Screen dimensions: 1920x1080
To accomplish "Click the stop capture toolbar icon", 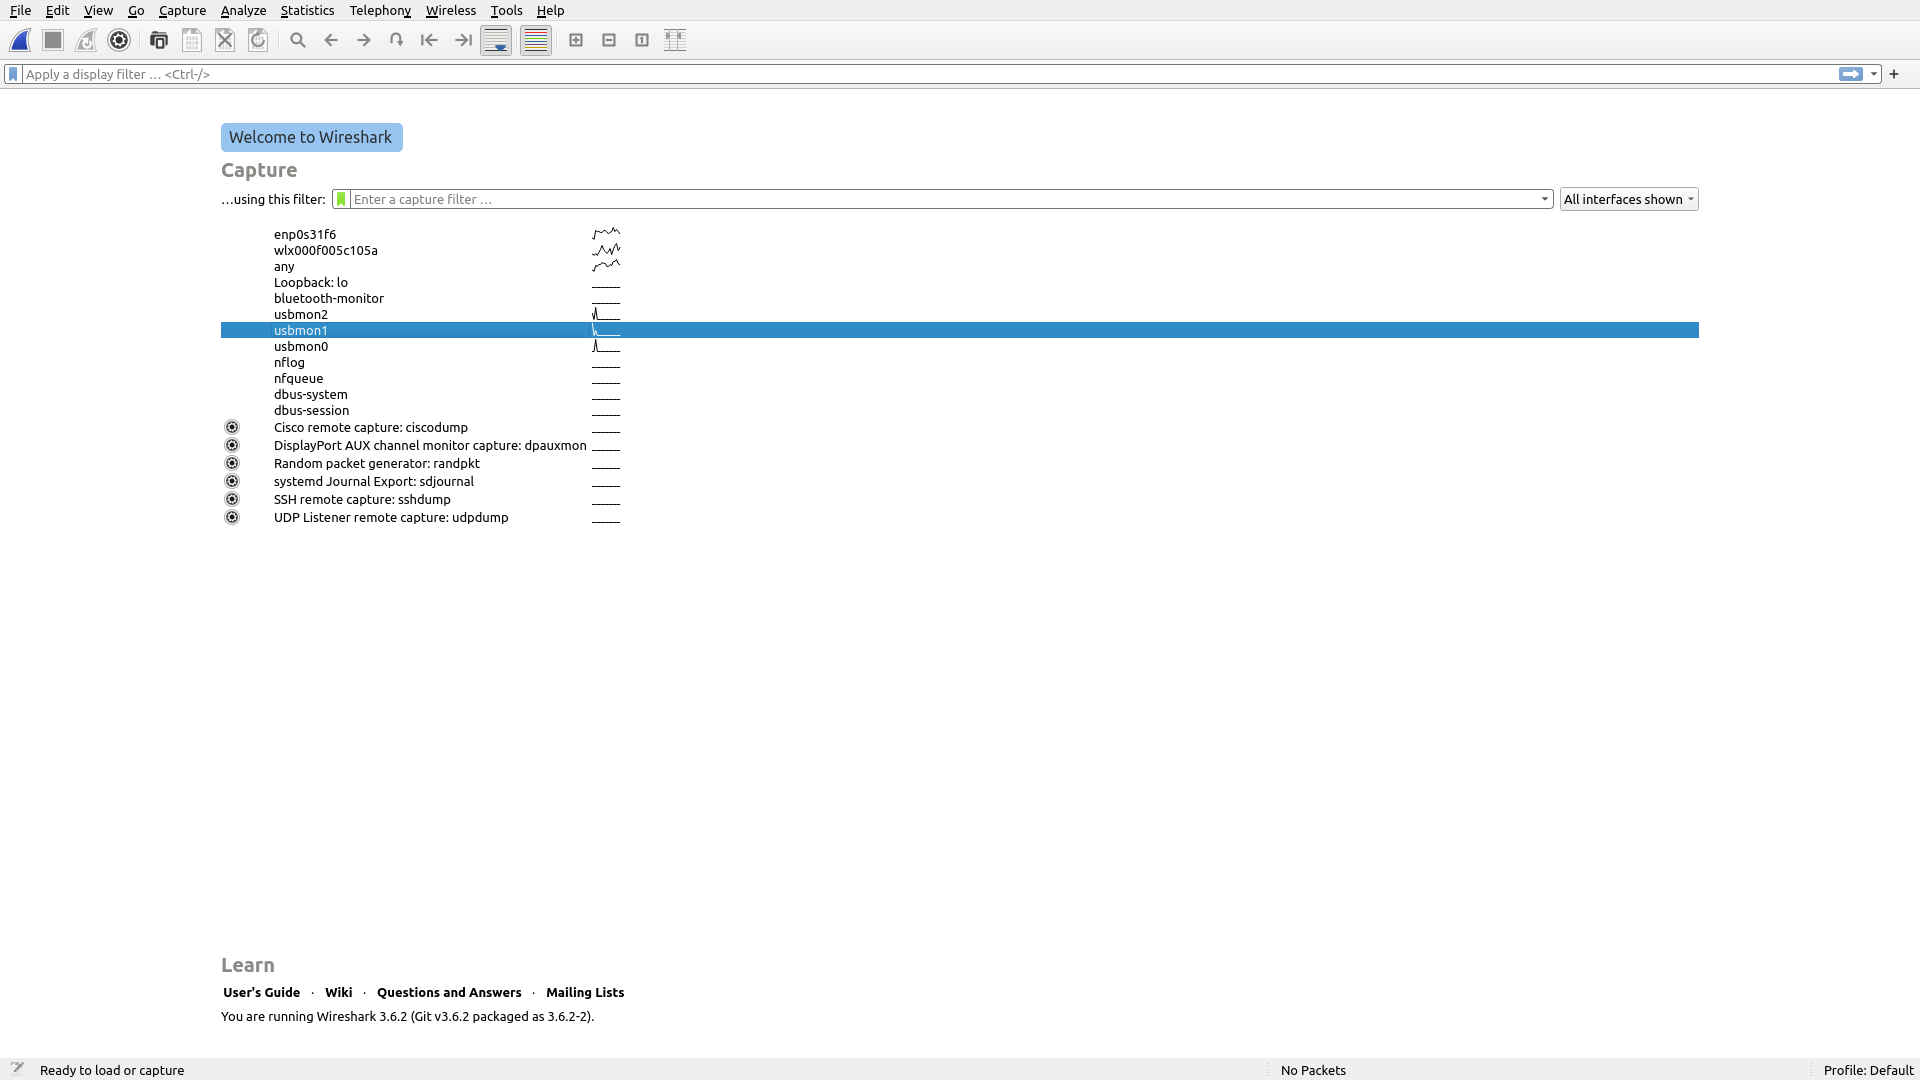I will (x=53, y=40).
